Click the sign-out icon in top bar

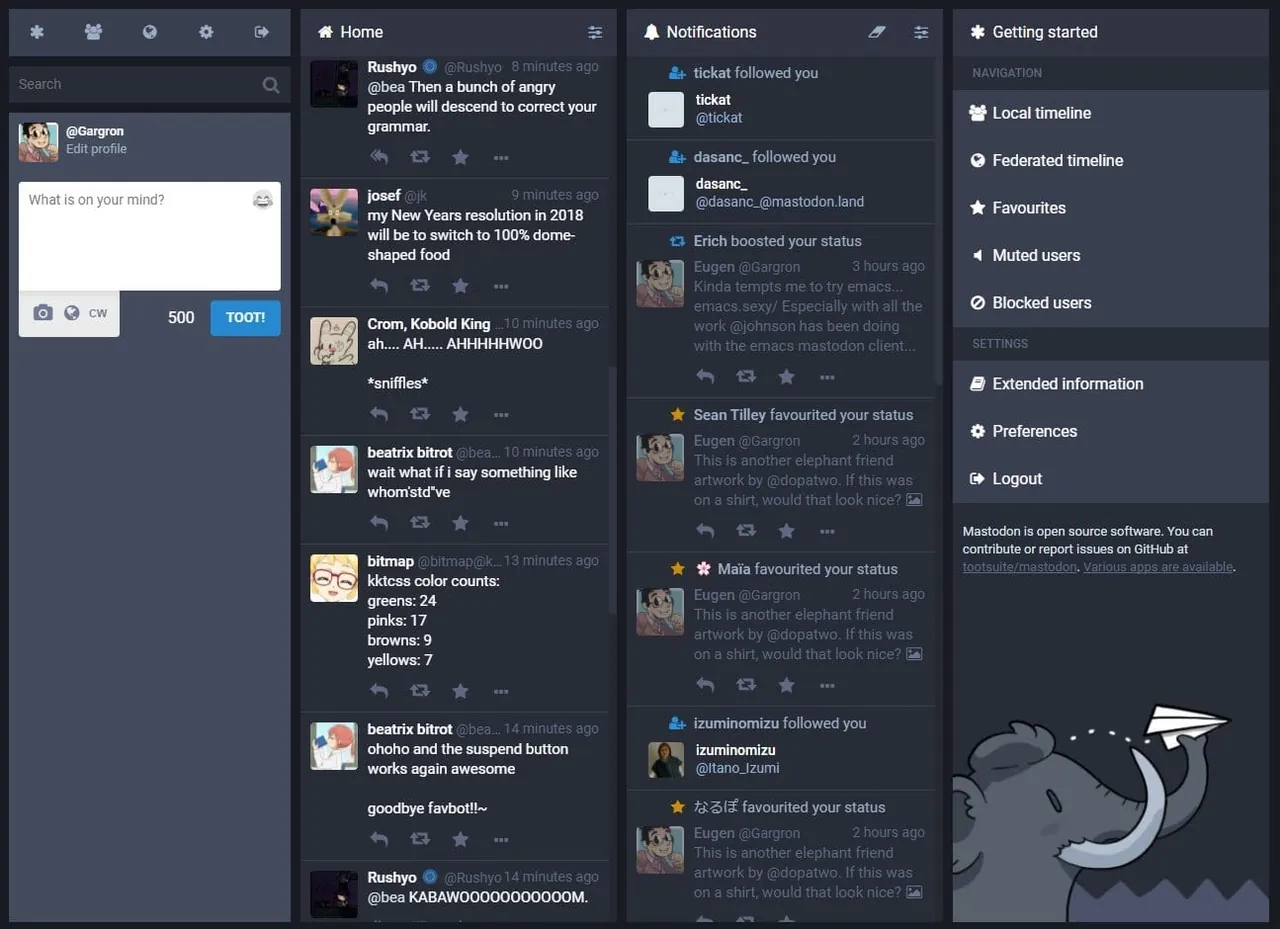pyautogui.click(x=262, y=32)
